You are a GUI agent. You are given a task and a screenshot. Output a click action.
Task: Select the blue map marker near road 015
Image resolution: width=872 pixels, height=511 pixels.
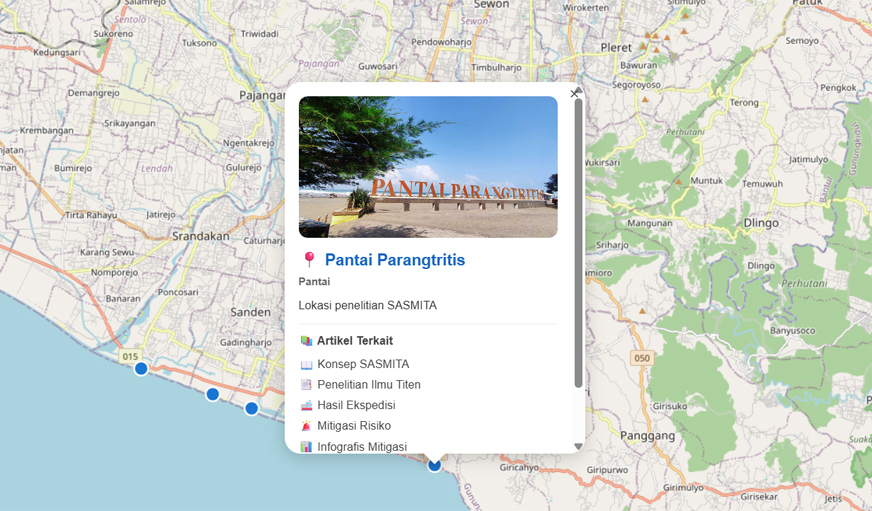pyautogui.click(x=141, y=368)
